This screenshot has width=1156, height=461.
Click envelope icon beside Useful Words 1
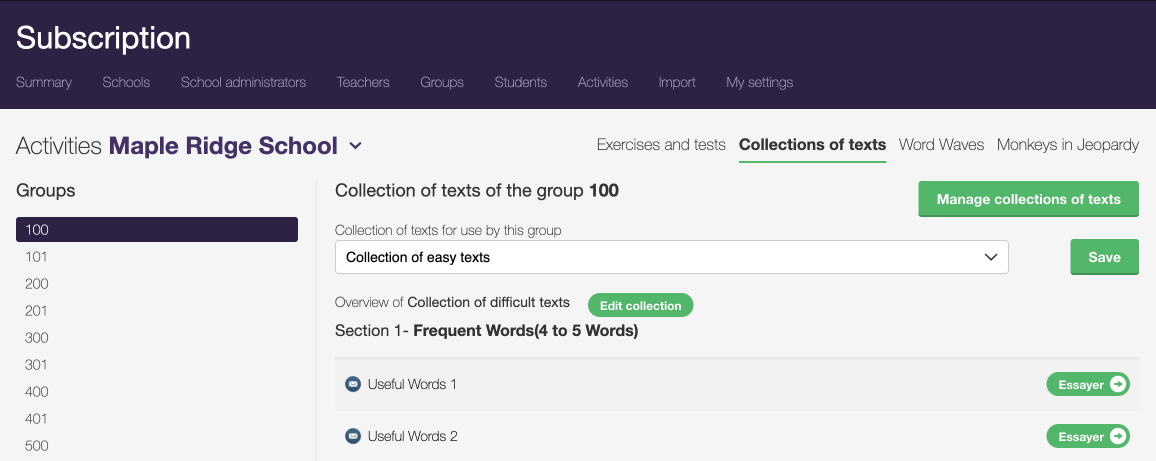(352, 384)
